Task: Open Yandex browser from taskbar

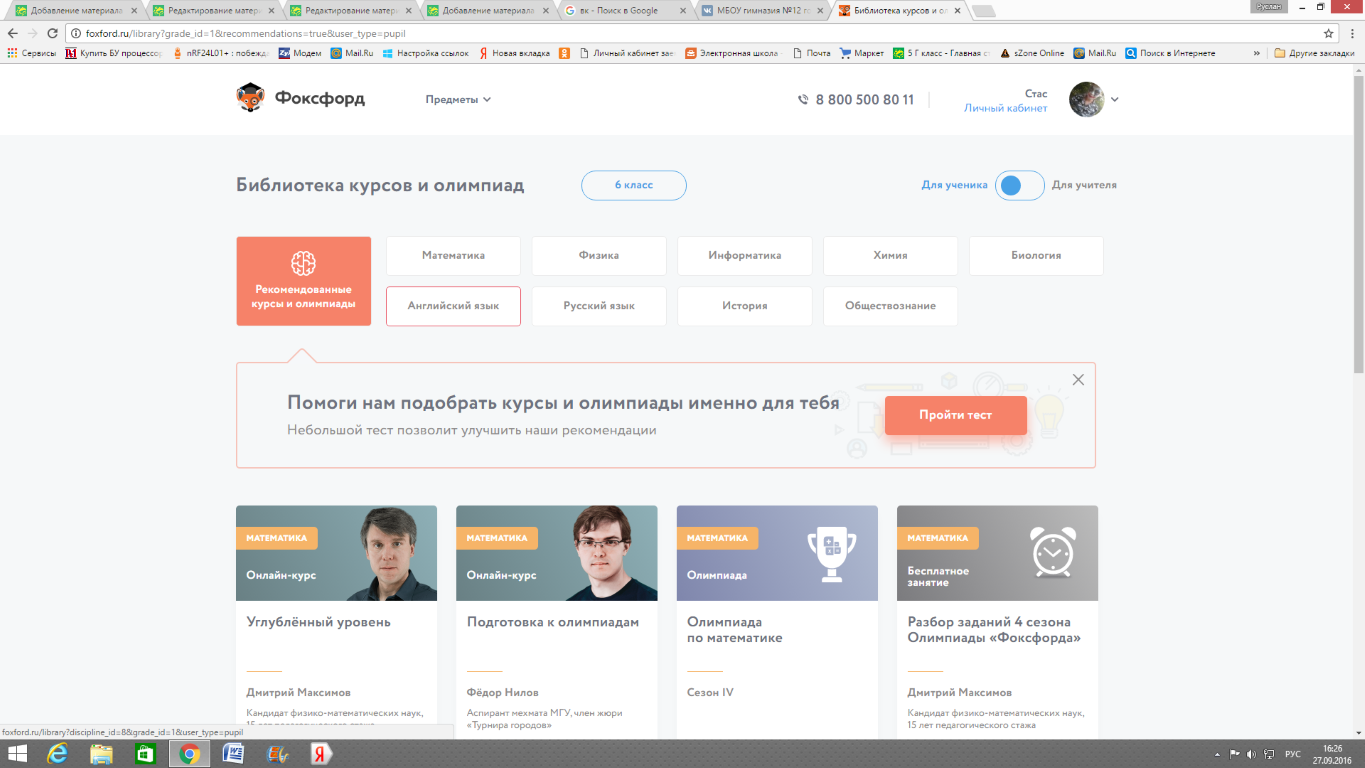Action: (x=320, y=754)
